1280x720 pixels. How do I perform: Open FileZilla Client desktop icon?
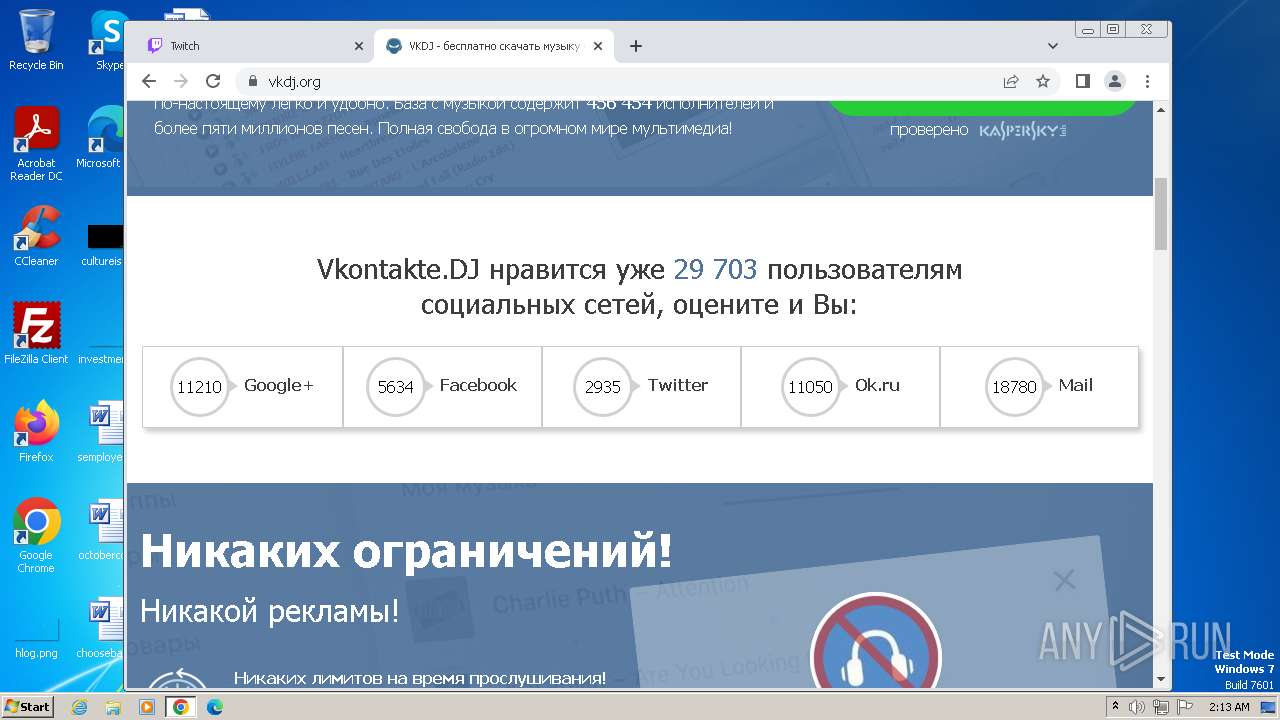[x=36, y=334]
